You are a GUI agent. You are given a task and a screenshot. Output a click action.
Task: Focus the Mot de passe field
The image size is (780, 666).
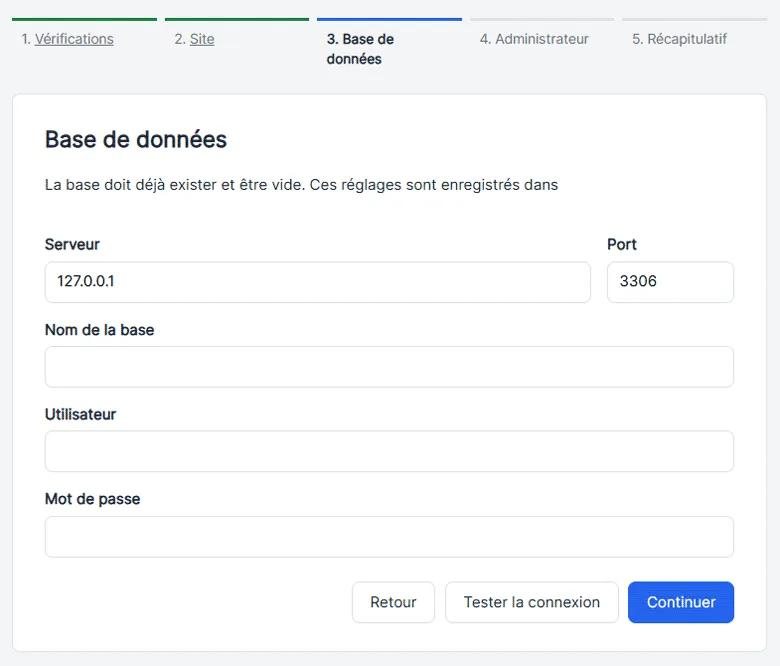tap(389, 537)
